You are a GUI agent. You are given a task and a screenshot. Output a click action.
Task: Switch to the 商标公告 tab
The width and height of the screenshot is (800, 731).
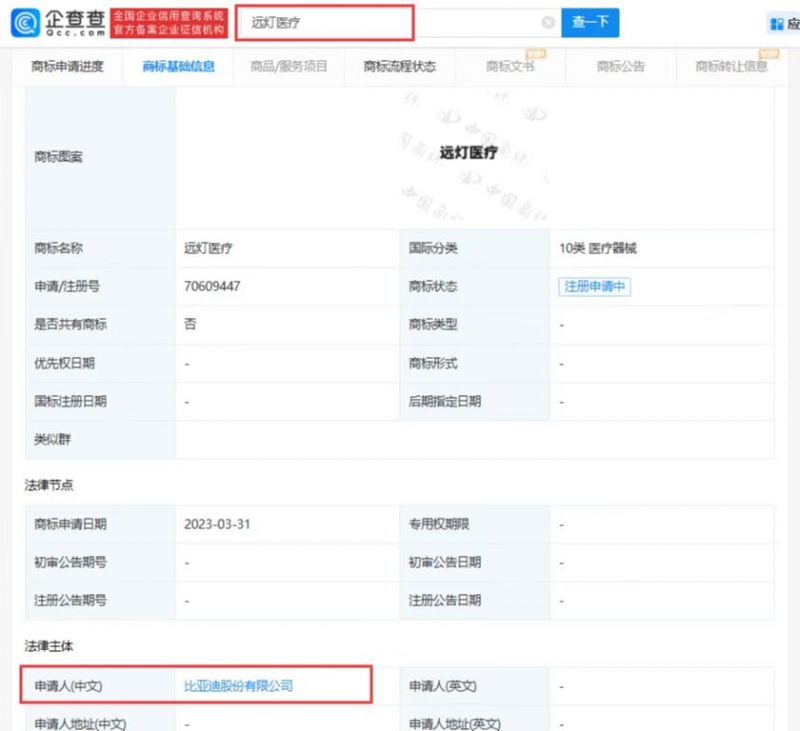click(x=621, y=66)
